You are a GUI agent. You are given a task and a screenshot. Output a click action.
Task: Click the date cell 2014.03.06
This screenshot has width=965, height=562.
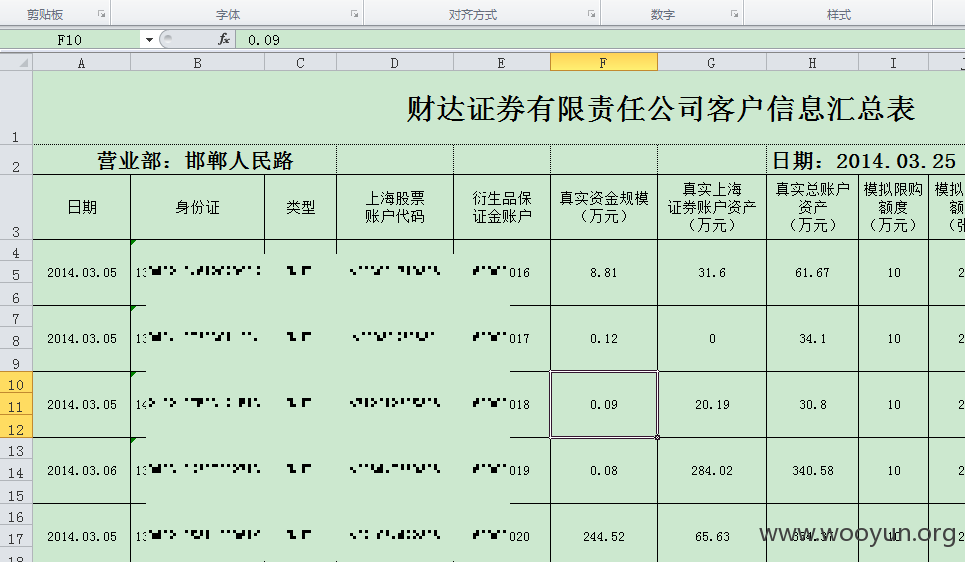81,470
